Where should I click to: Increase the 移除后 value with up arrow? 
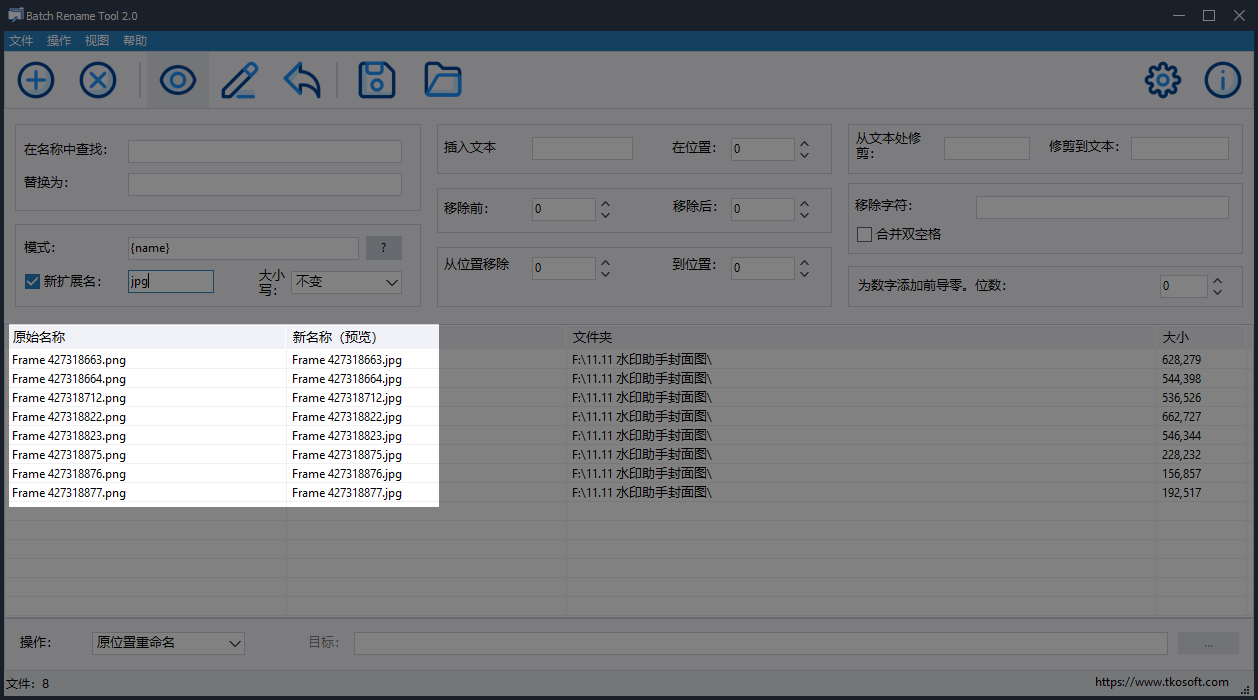(804, 204)
